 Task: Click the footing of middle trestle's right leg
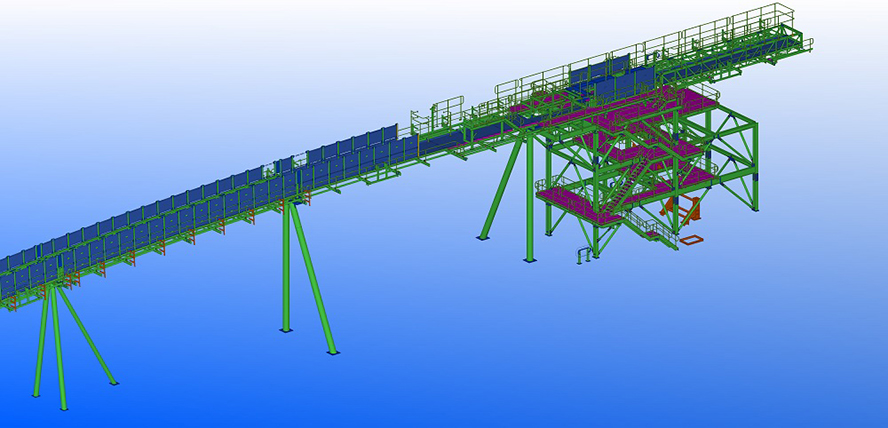click(x=332, y=351)
